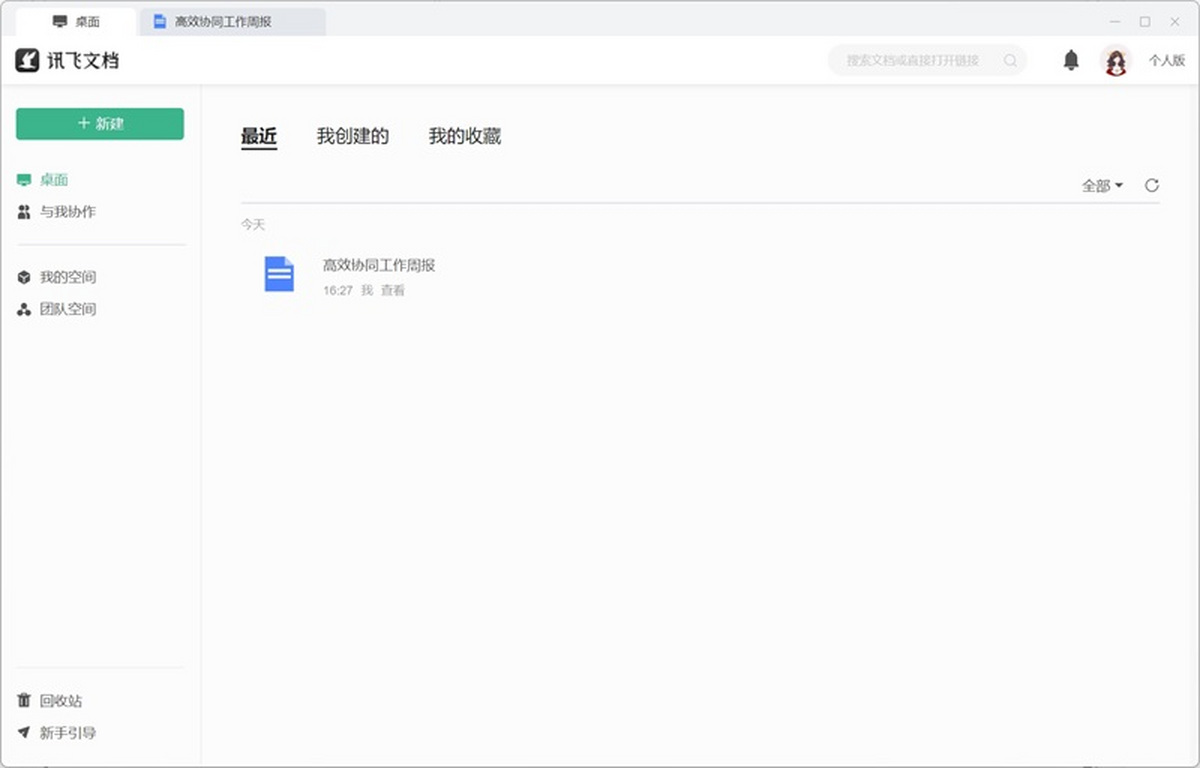Click the 桌面 monitor icon in sidebar
The image size is (1200, 768).
(25, 180)
